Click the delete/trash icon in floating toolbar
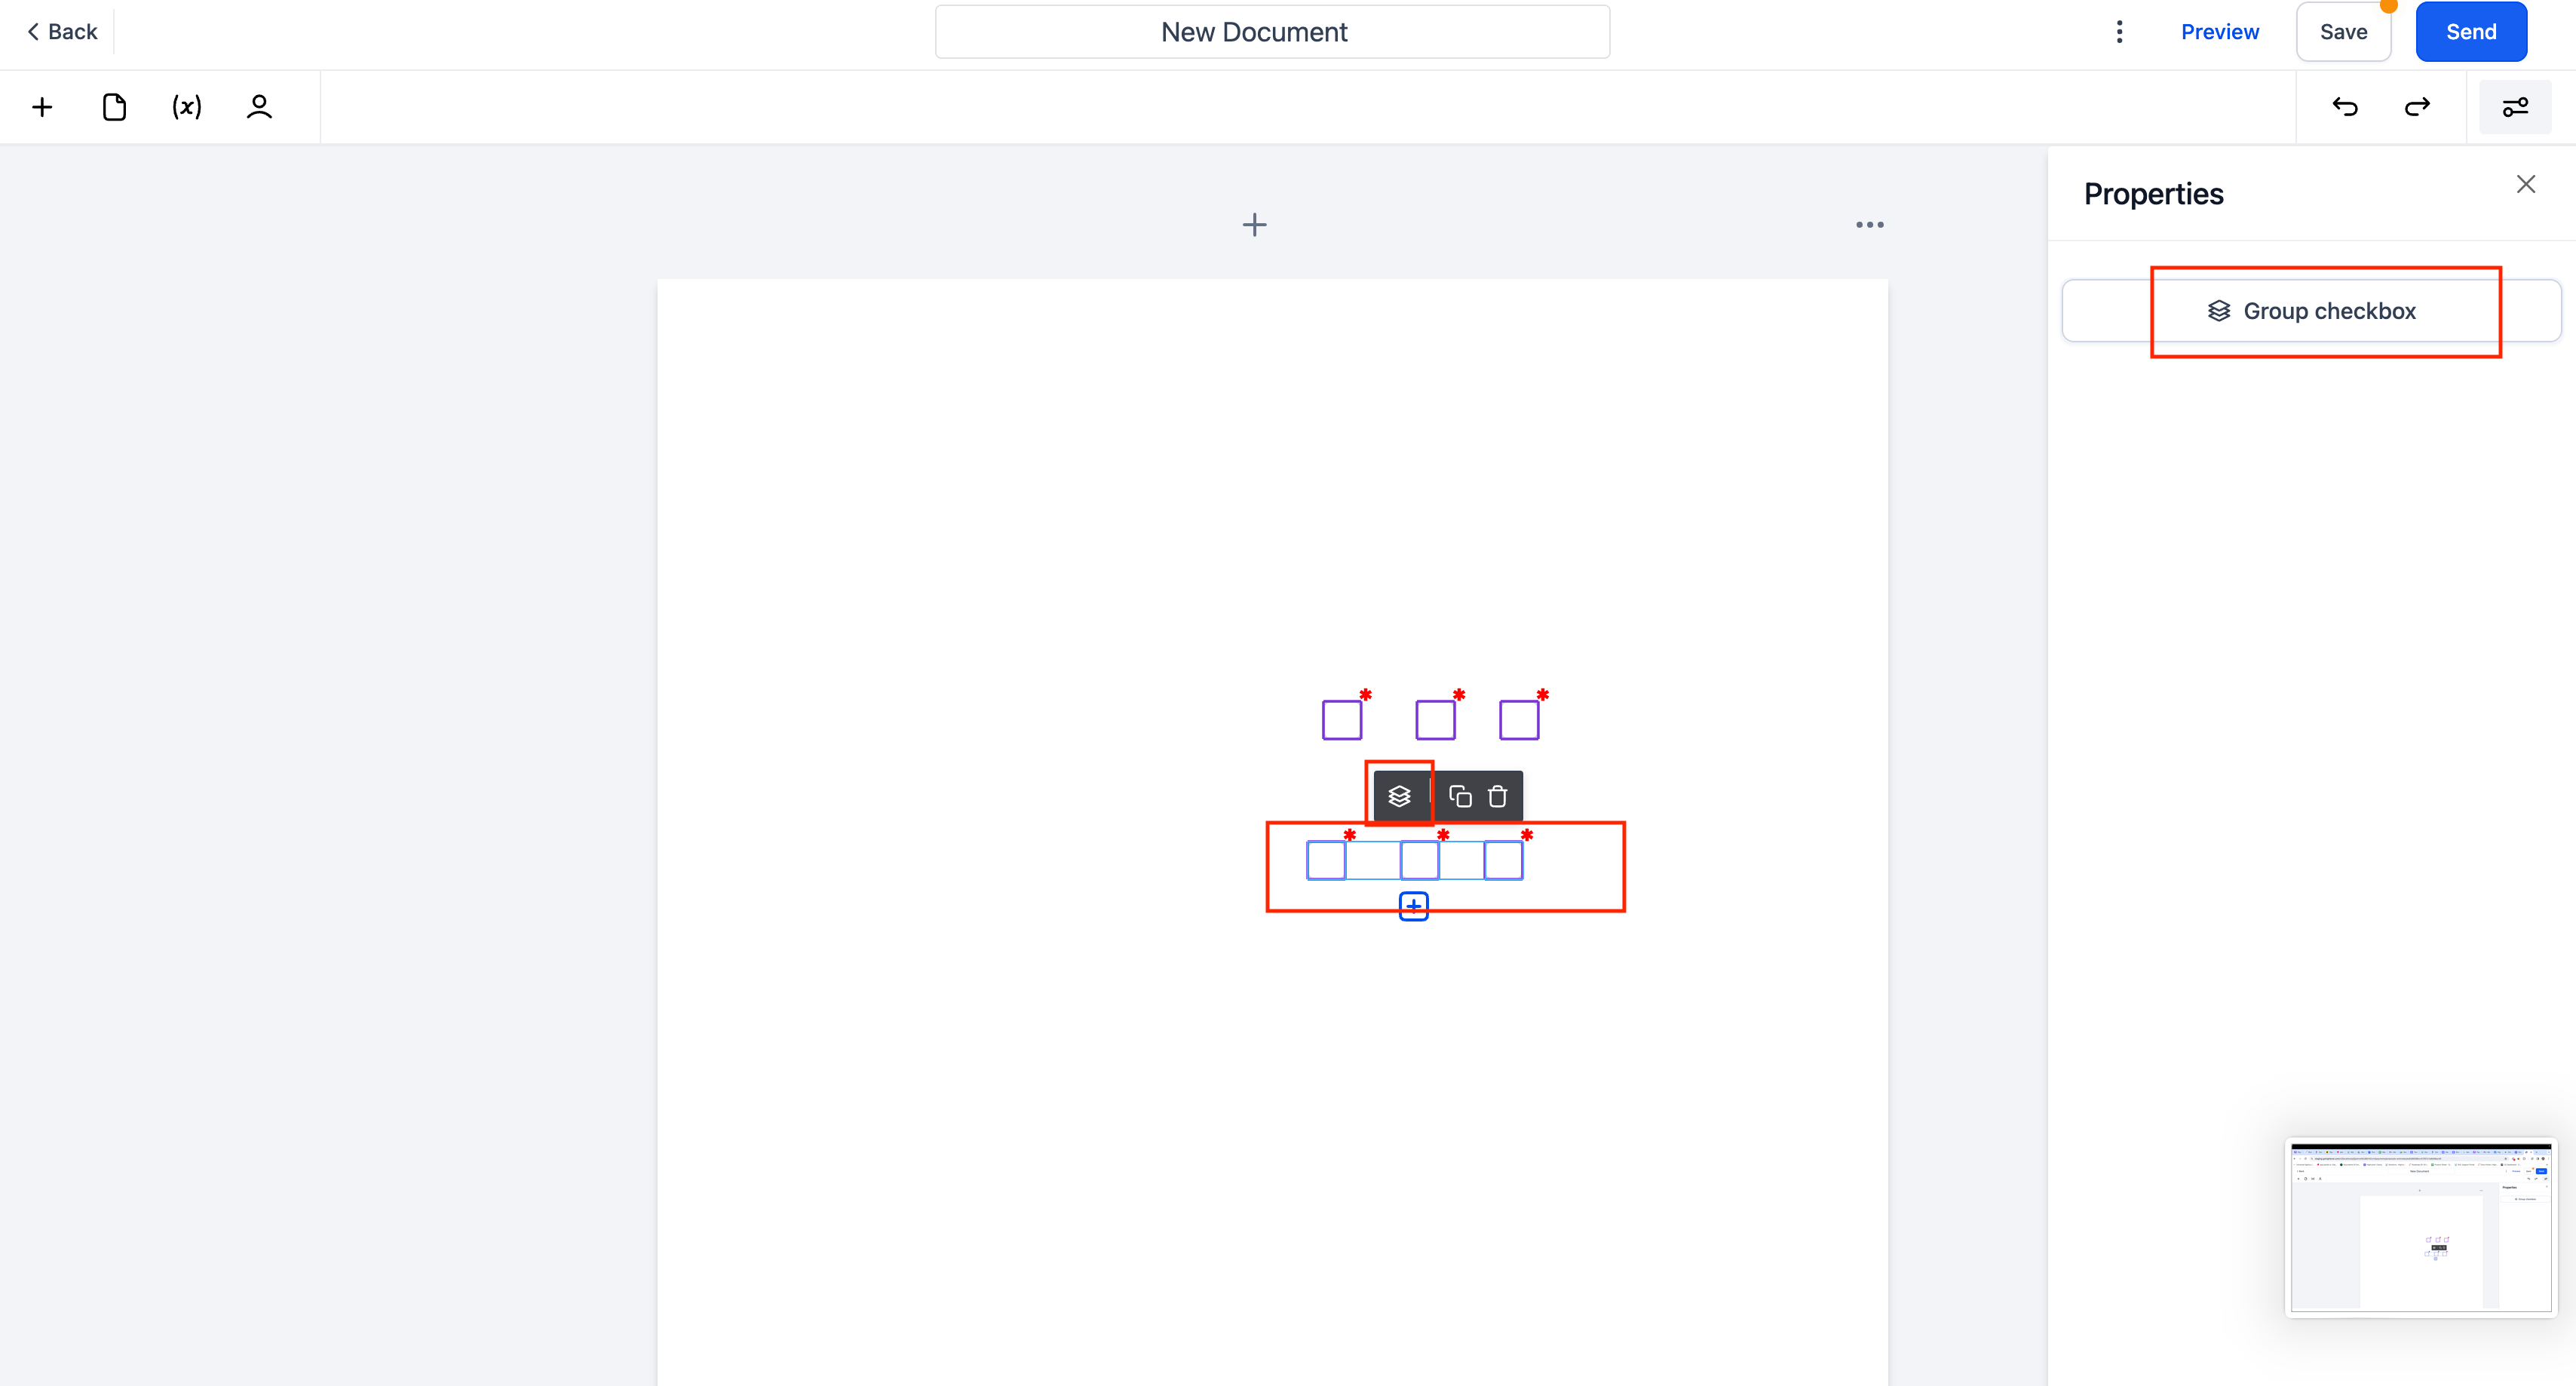 point(1496,796)
